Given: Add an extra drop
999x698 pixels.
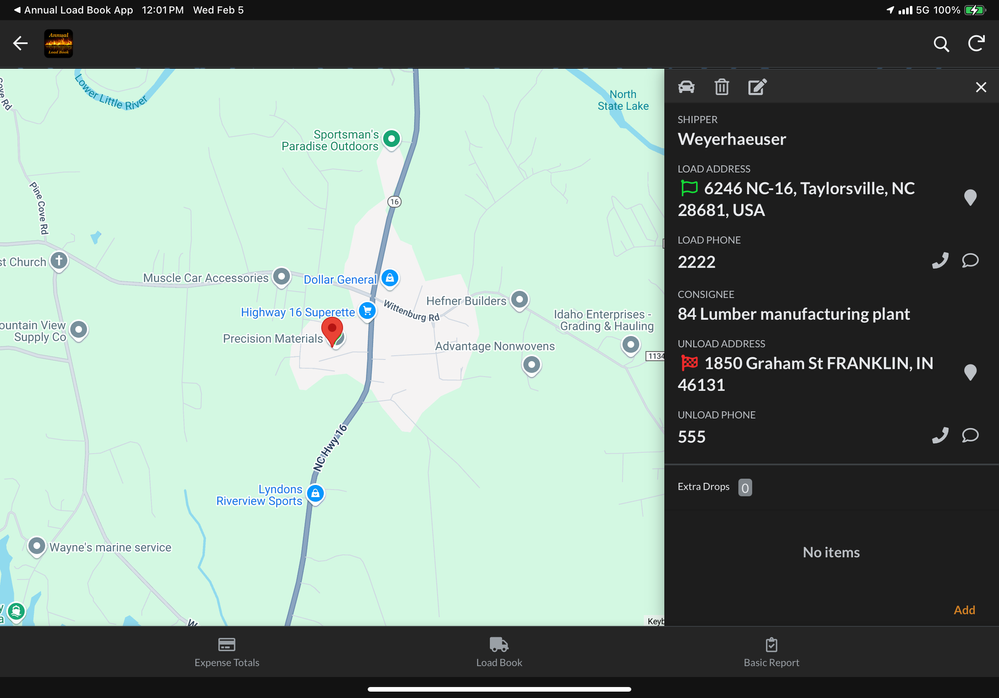Looking at the screenshot, I should [964, 610].
